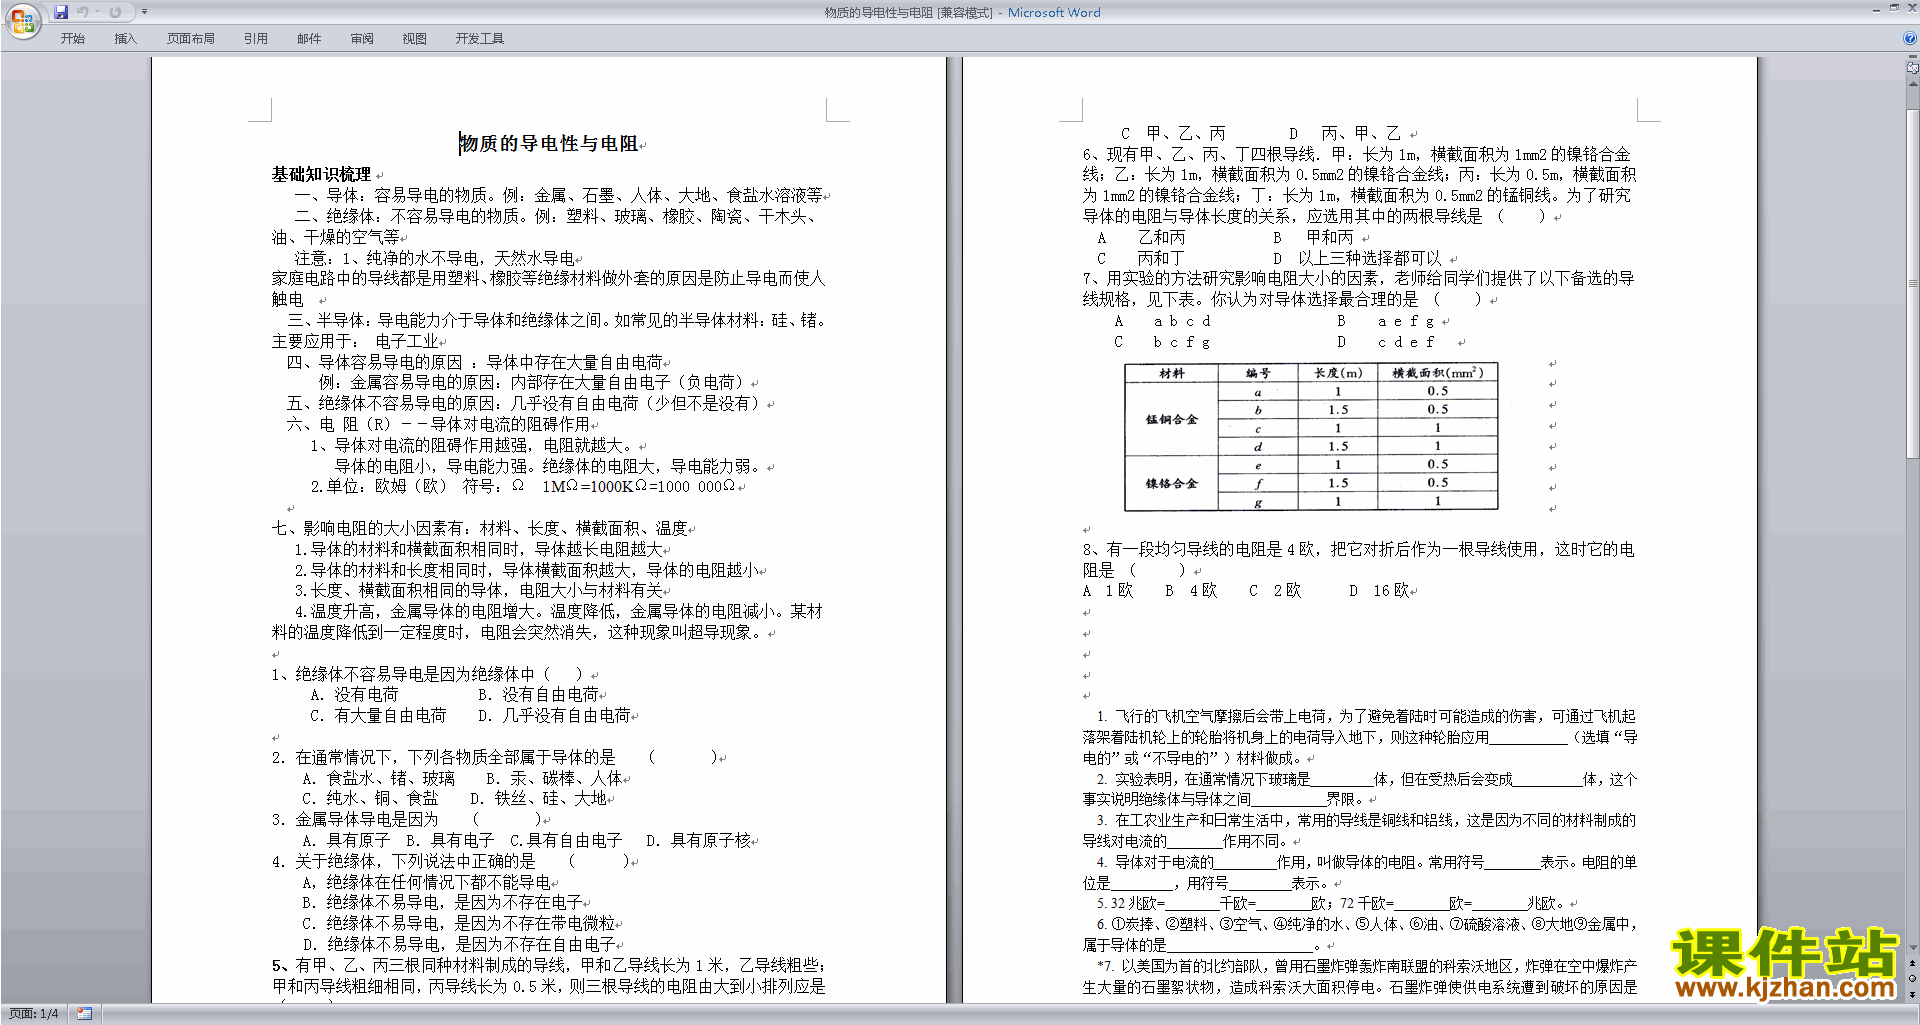
Task: Click answer option A. 没有电荷
Action: tap(354, 694)
